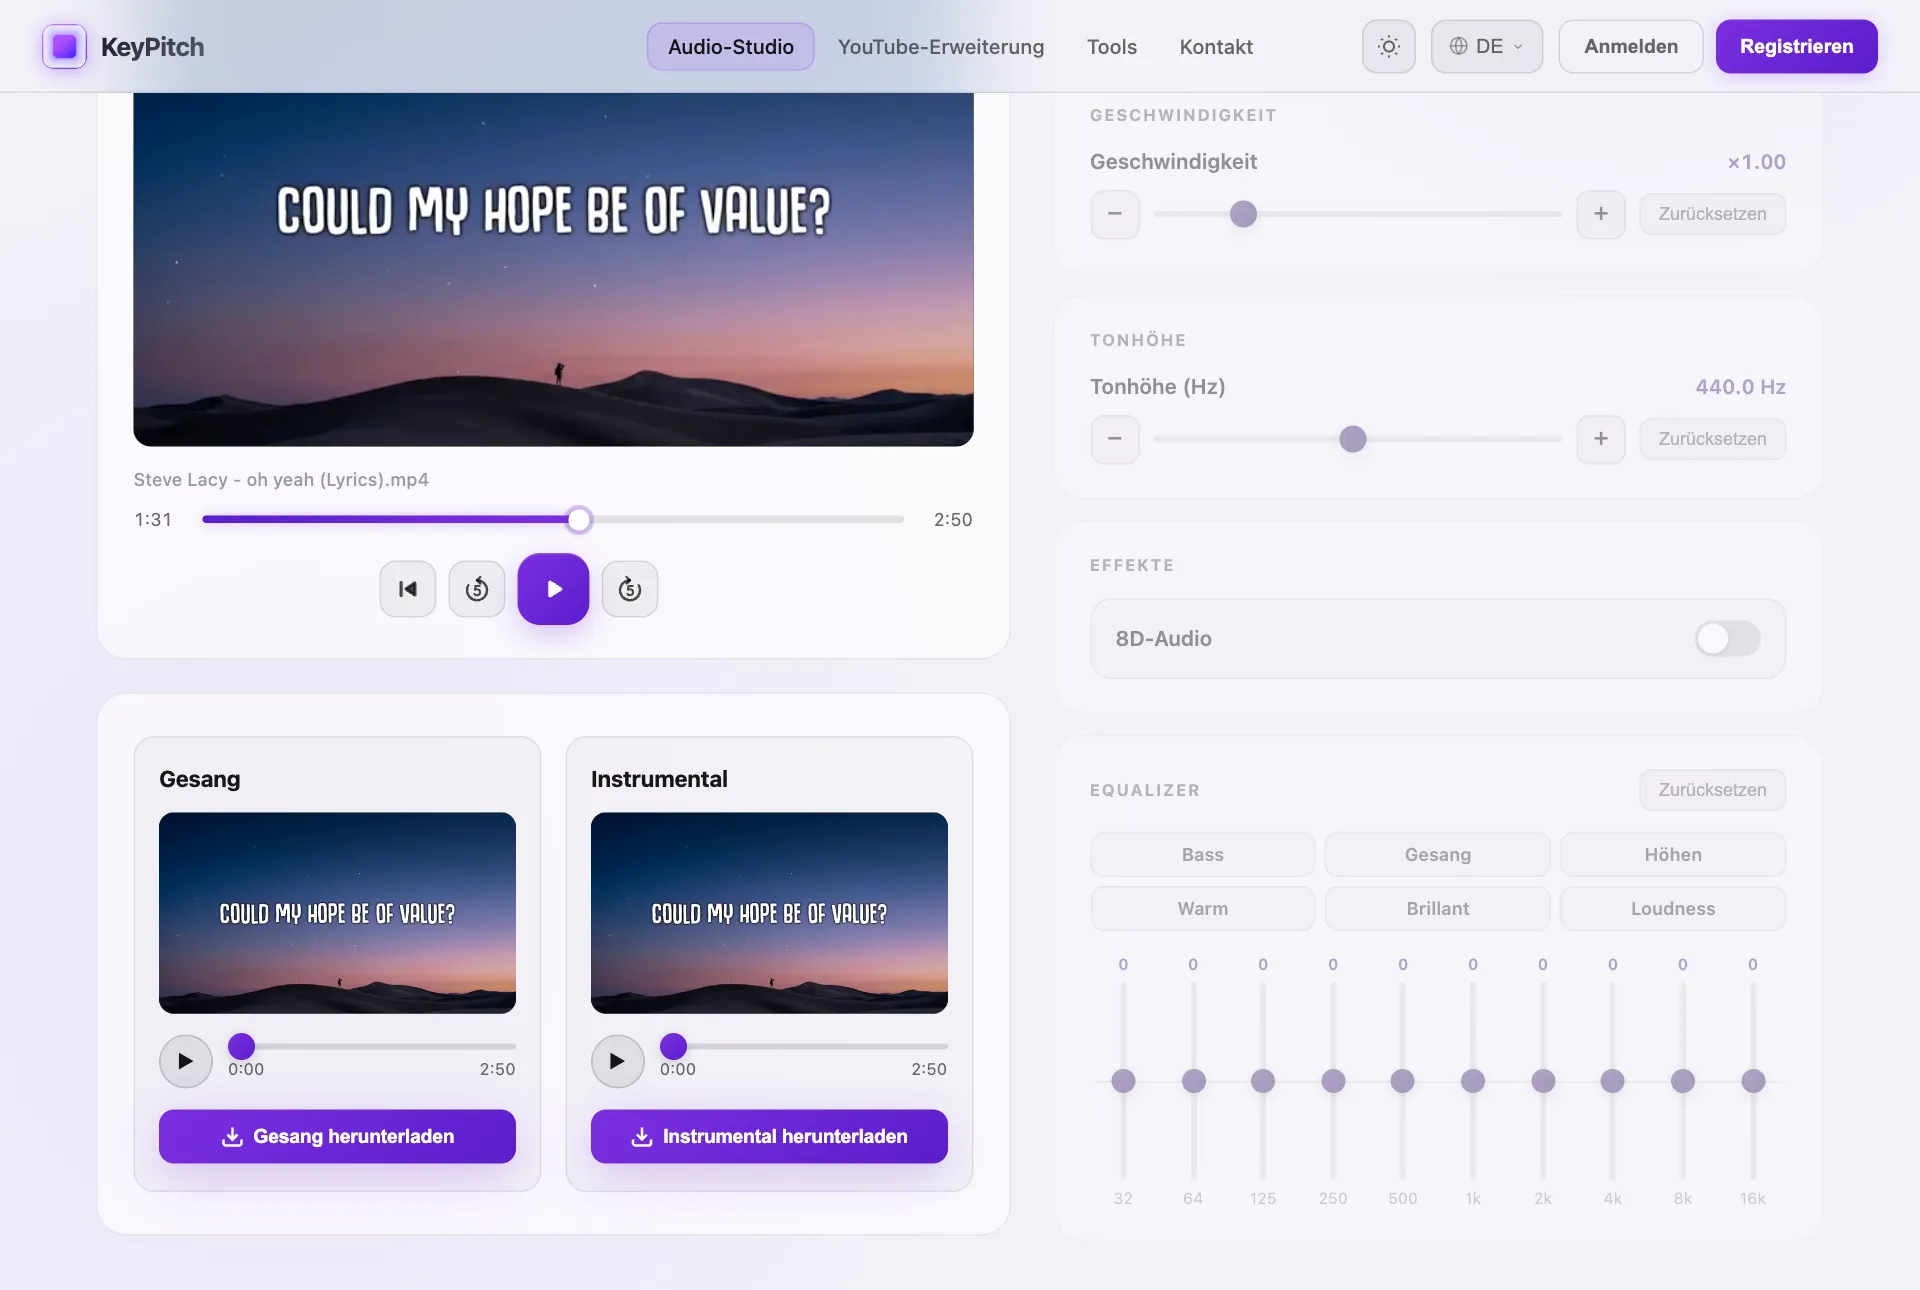Image resolution: width=1920 pixels, height=1290 pixels.
Task: Increase Tonhöhe with the plus button
Action: 1601,439
